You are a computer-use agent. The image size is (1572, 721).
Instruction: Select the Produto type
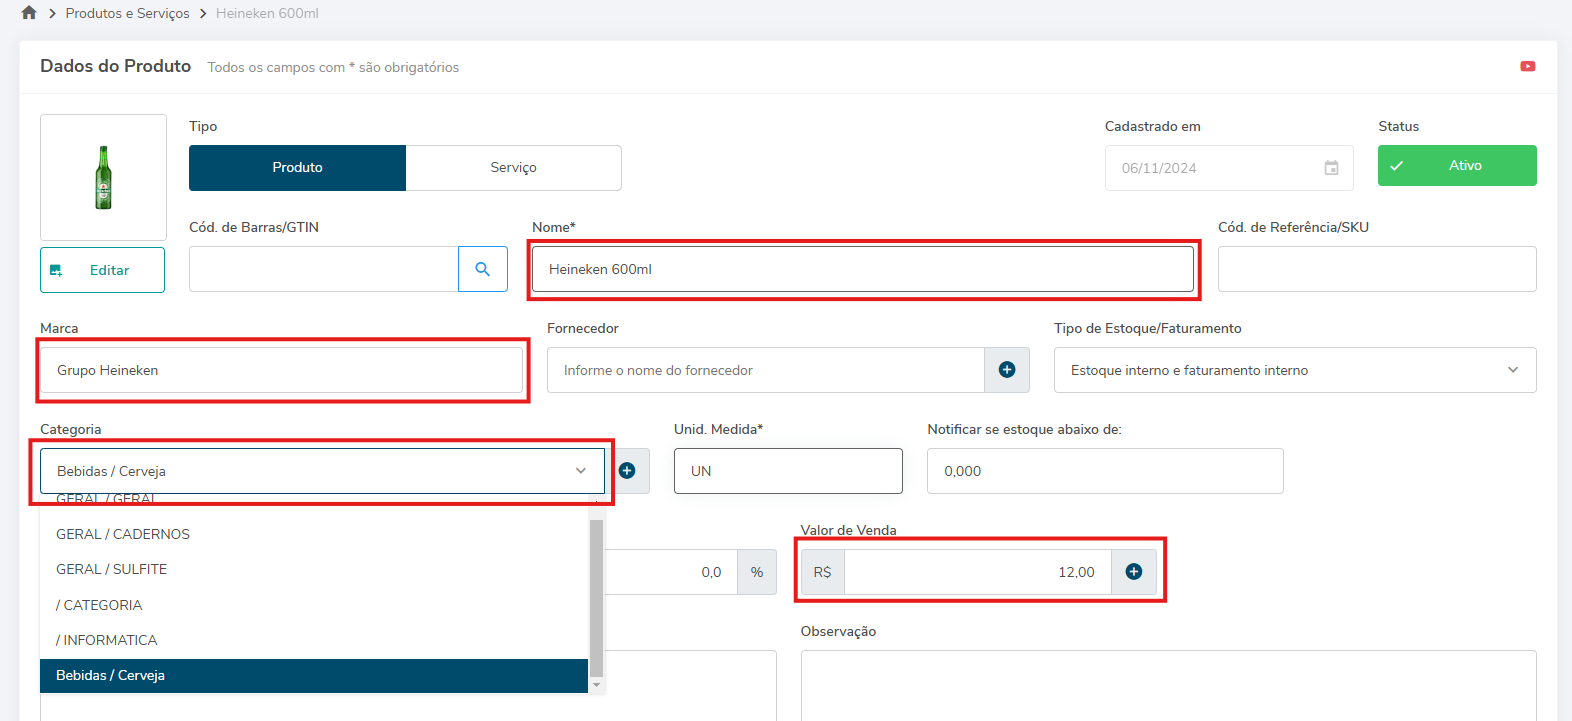tap(297, 168)
